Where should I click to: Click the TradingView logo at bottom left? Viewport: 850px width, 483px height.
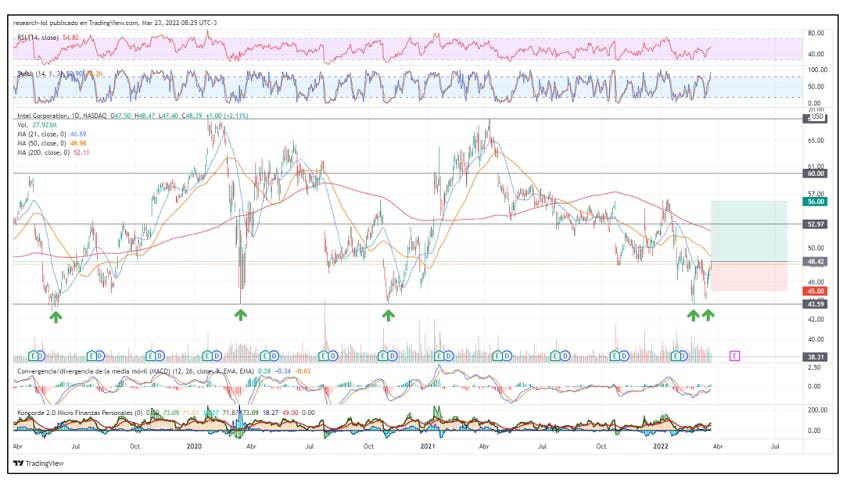click(39, 463)
